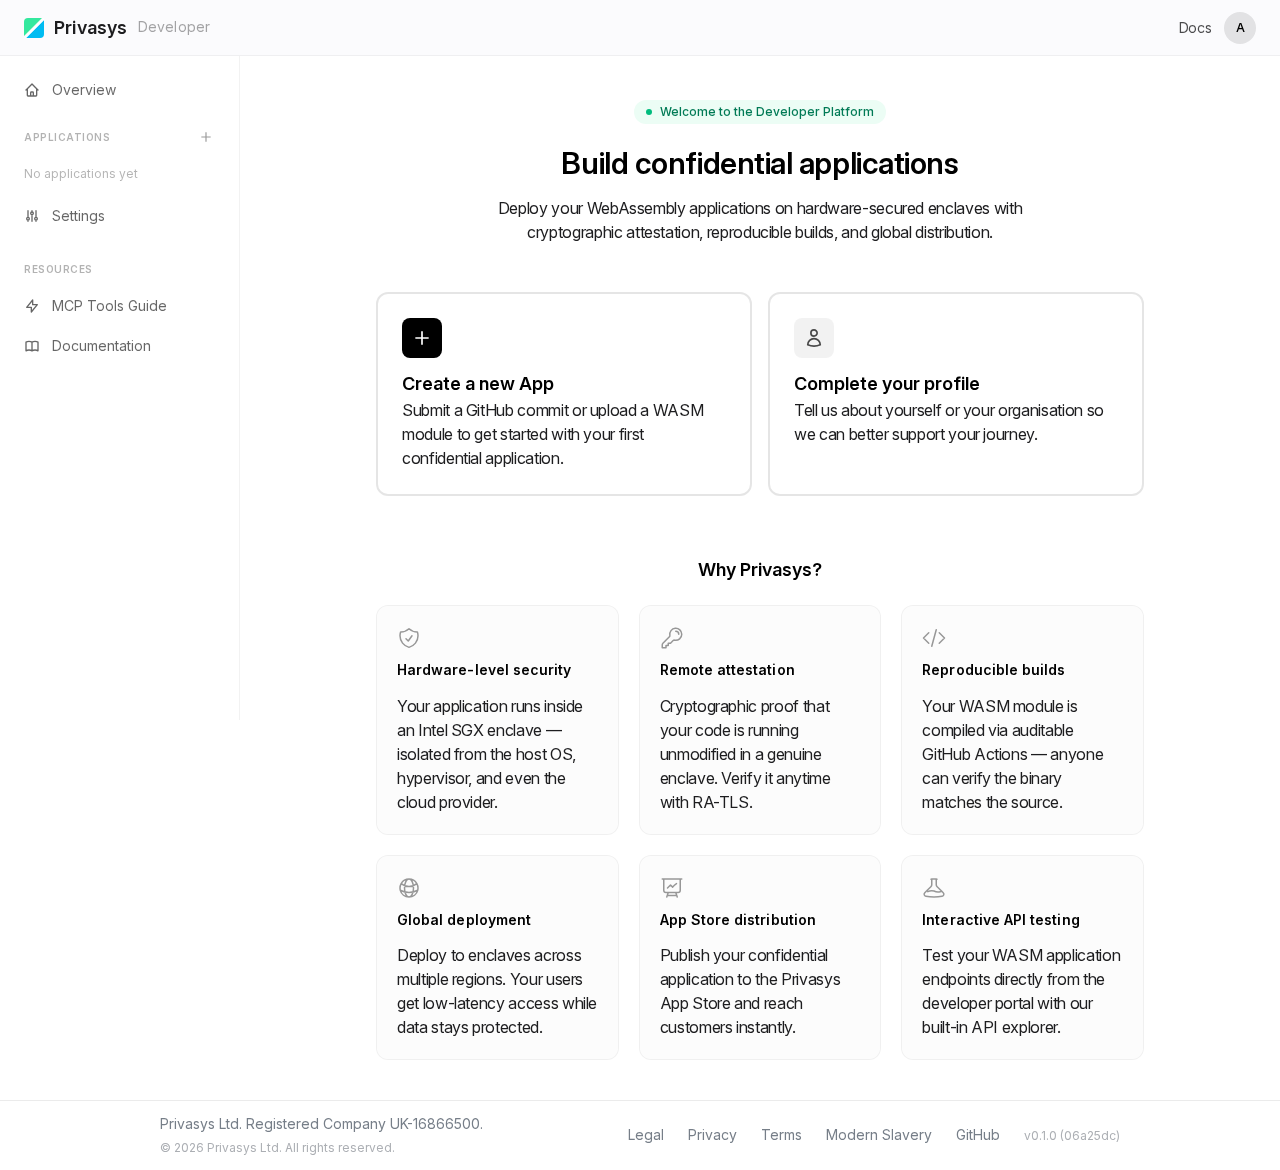Click the 2026 Privasys Ltd. copyright notice
1280x1170 pixels.
277,1148
